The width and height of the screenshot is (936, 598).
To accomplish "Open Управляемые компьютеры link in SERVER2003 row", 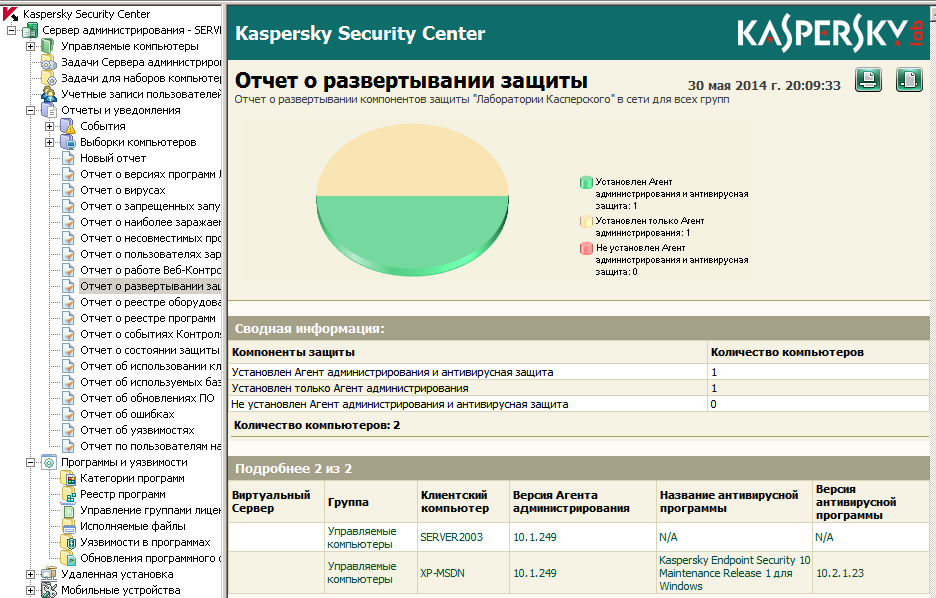I will (362, 538).
